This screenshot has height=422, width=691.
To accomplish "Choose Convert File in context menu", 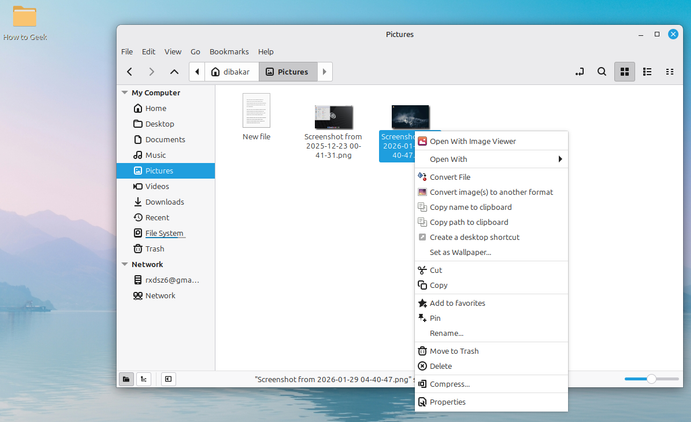I will (491, 177).
